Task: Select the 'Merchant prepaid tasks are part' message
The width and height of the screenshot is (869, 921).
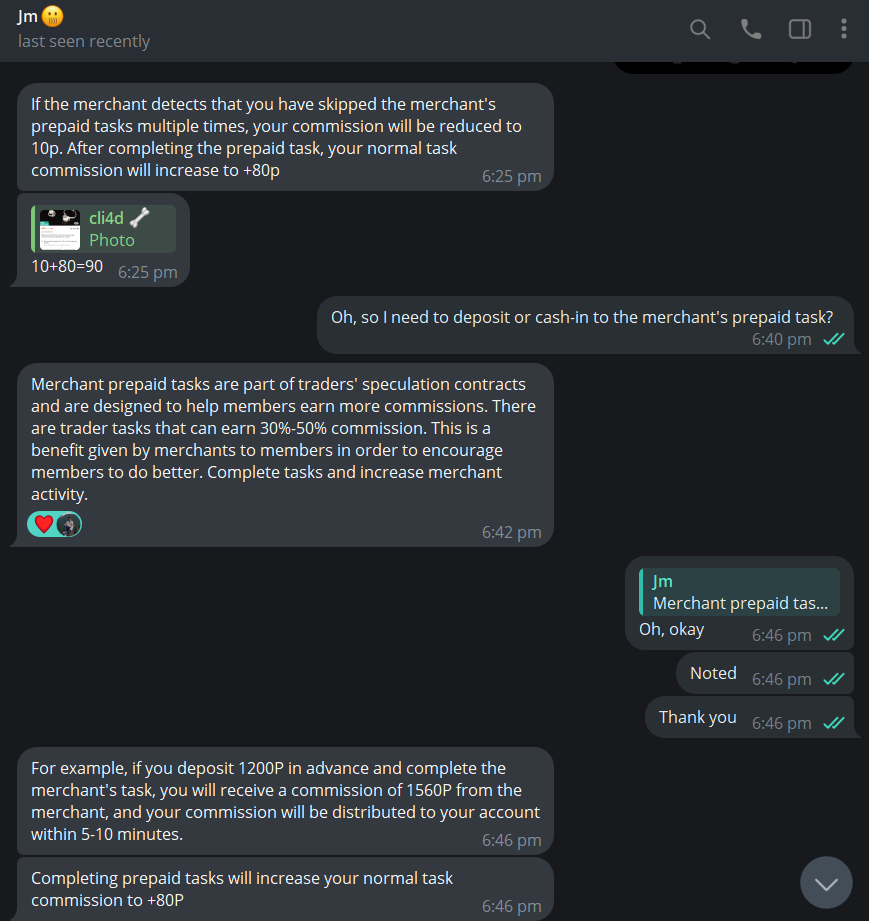Action: 285,455
